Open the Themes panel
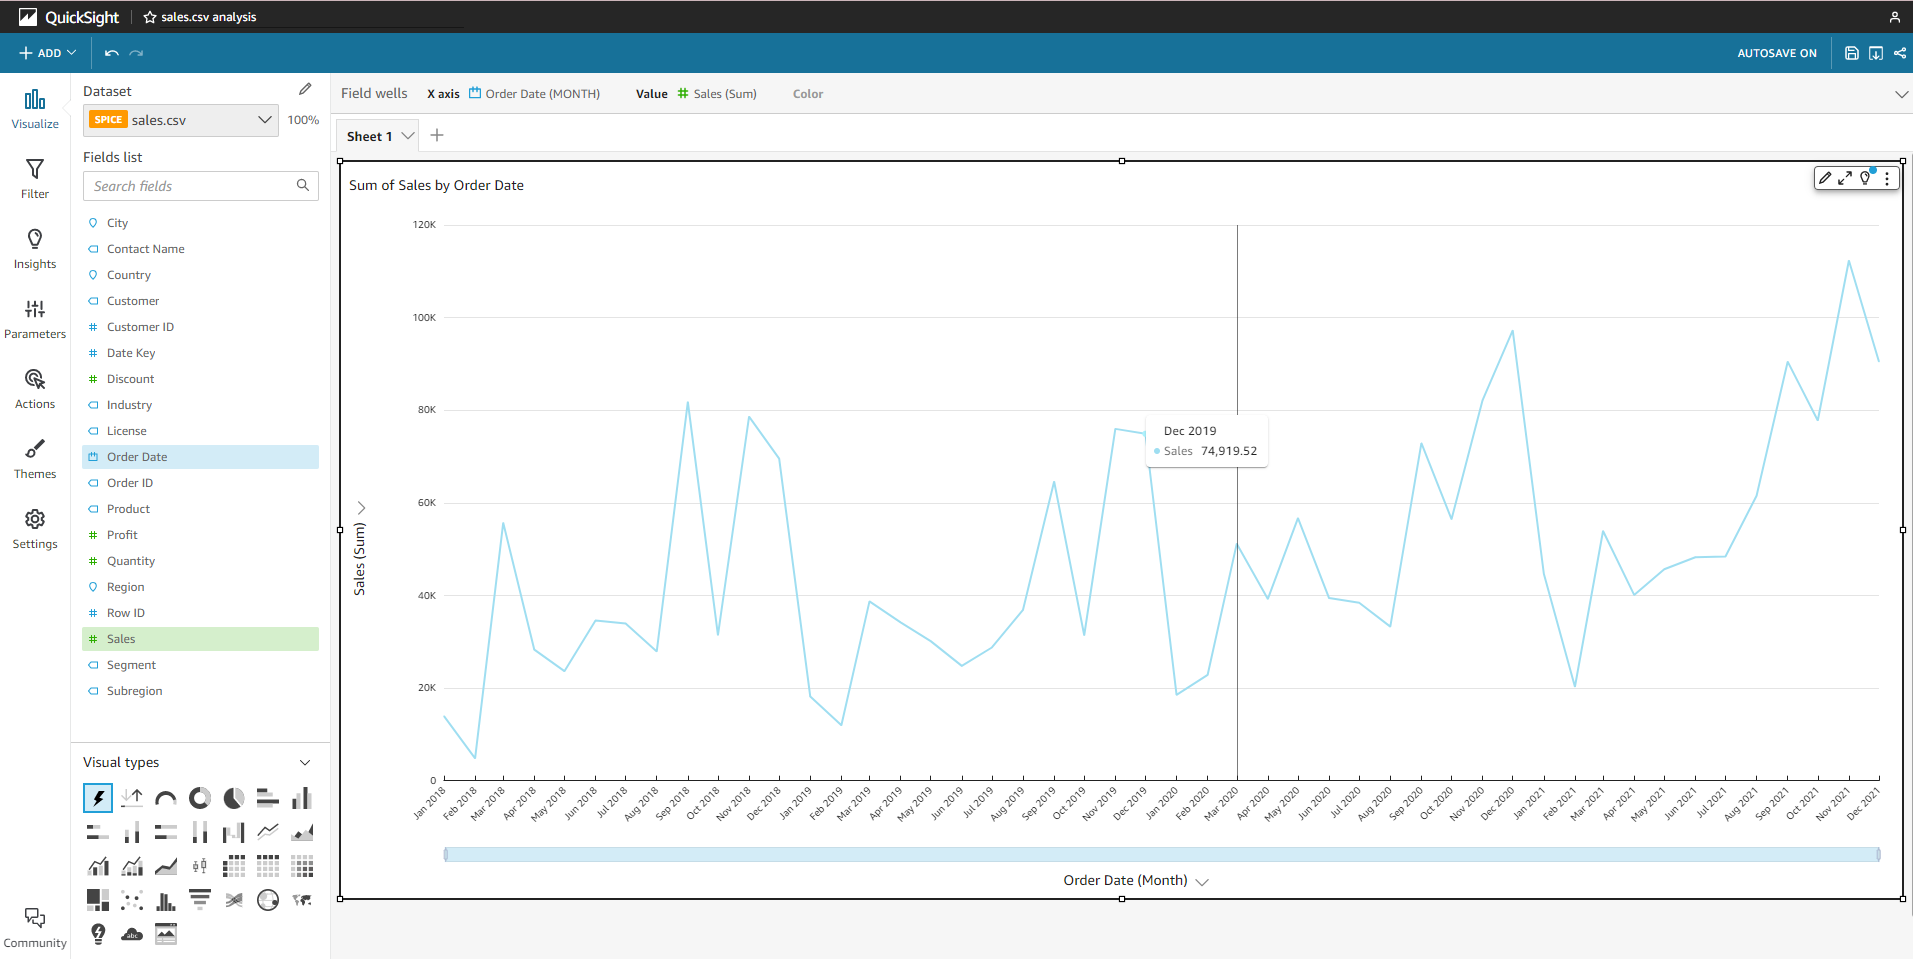The height and width of the screenshot is (959, 1913). (x=35, y=459)
